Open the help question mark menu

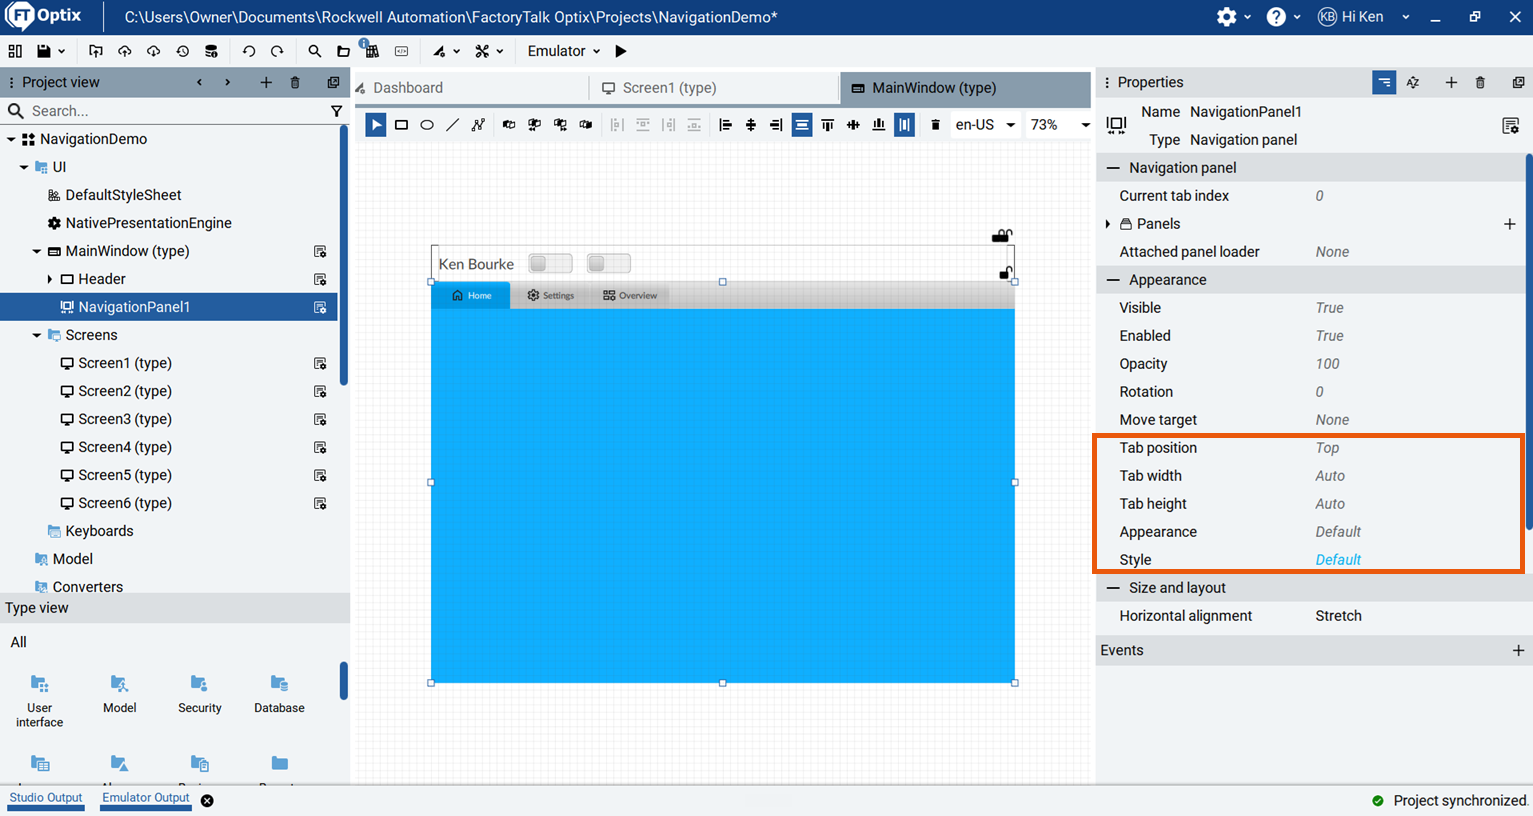(x=1276, y=17)
